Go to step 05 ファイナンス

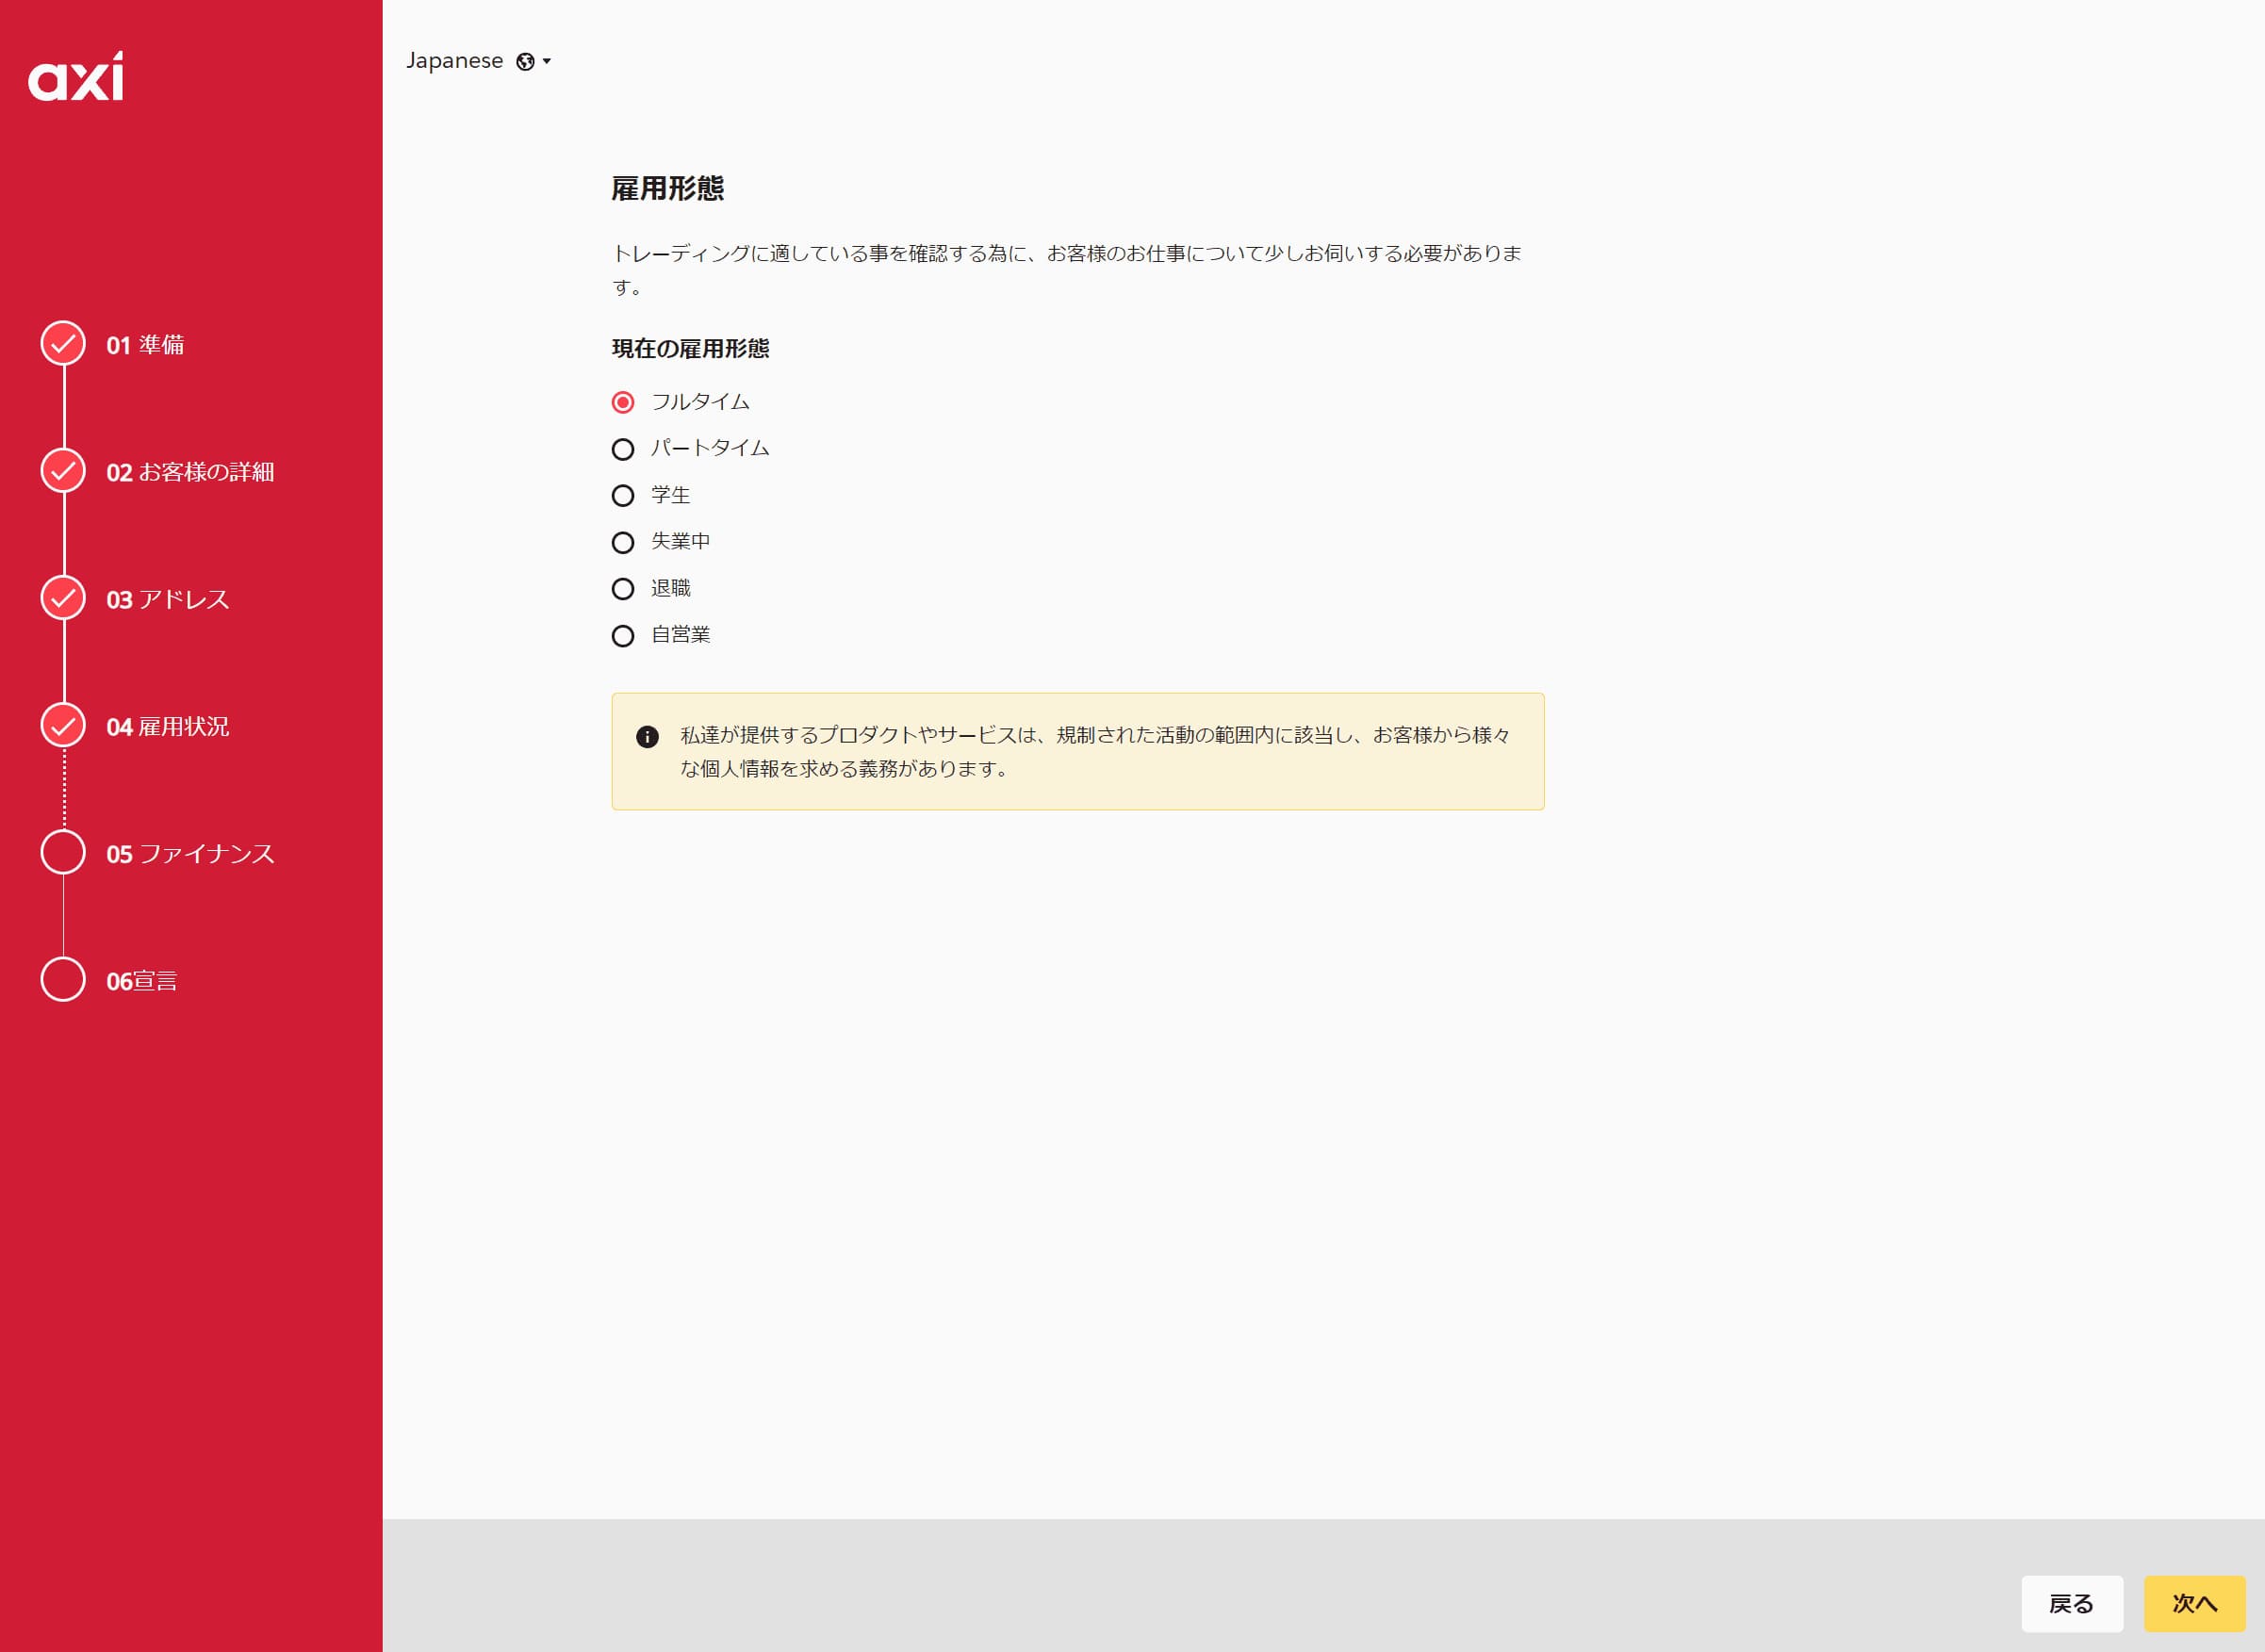tap(190, 854)
